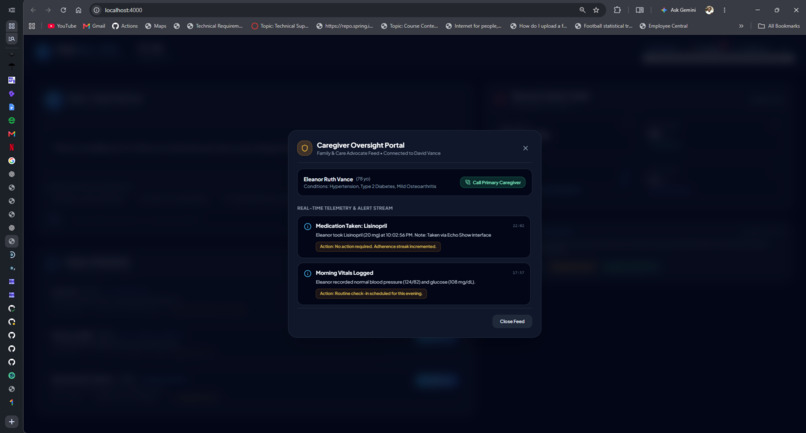Open the Technical Requirem... bookmark
The image size is (806, 433).
(214, 26)
